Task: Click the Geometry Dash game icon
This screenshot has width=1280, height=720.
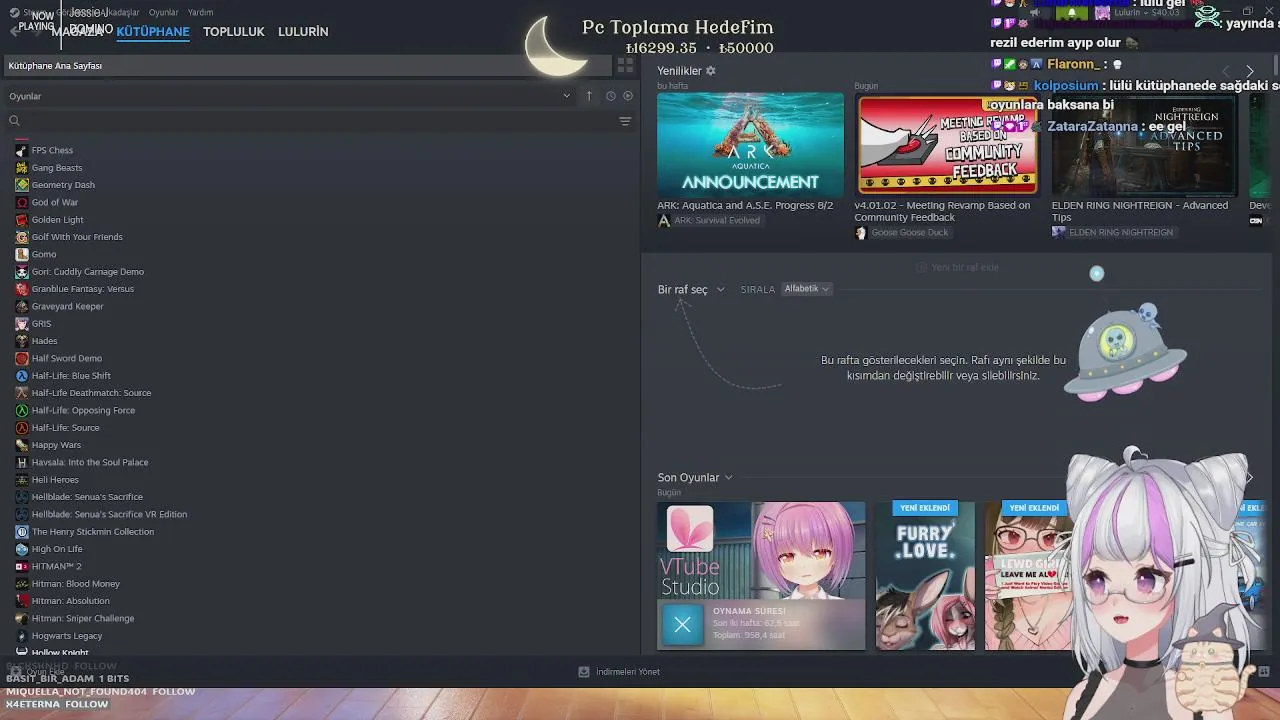Action: pyautogui.click(x=22, y=185)
